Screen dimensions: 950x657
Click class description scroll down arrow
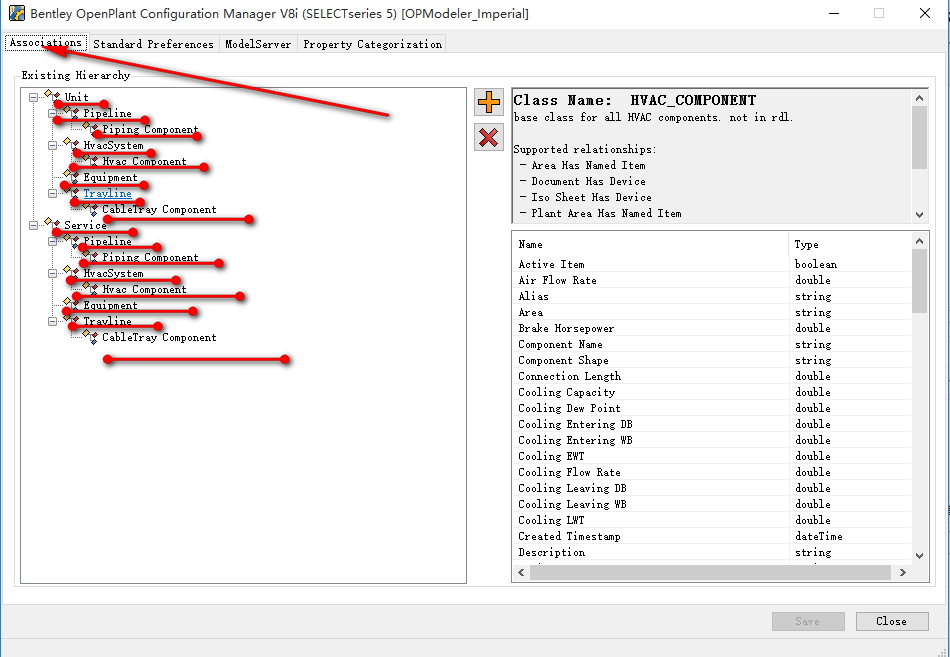(920, 215)
